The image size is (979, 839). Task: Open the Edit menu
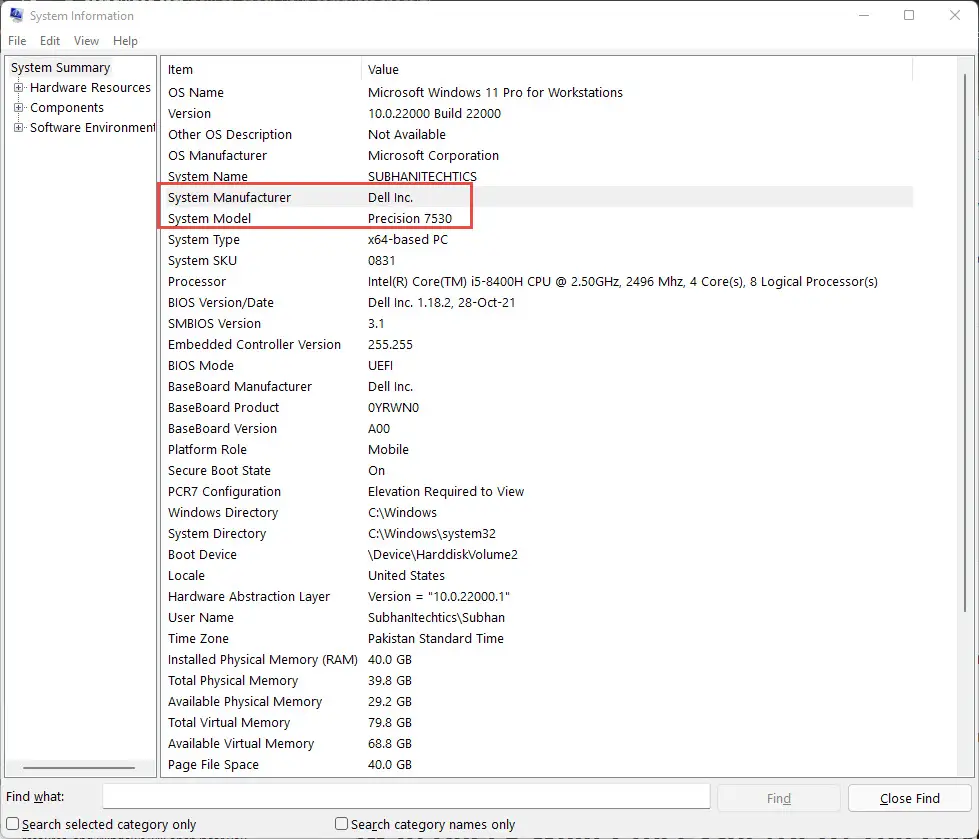click(x=50, y=41)
